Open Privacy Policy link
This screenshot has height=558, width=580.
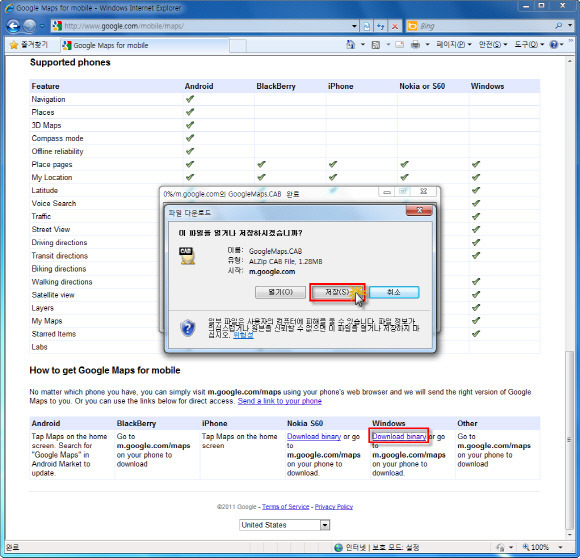pyautogui.click(x=334, y=507)
